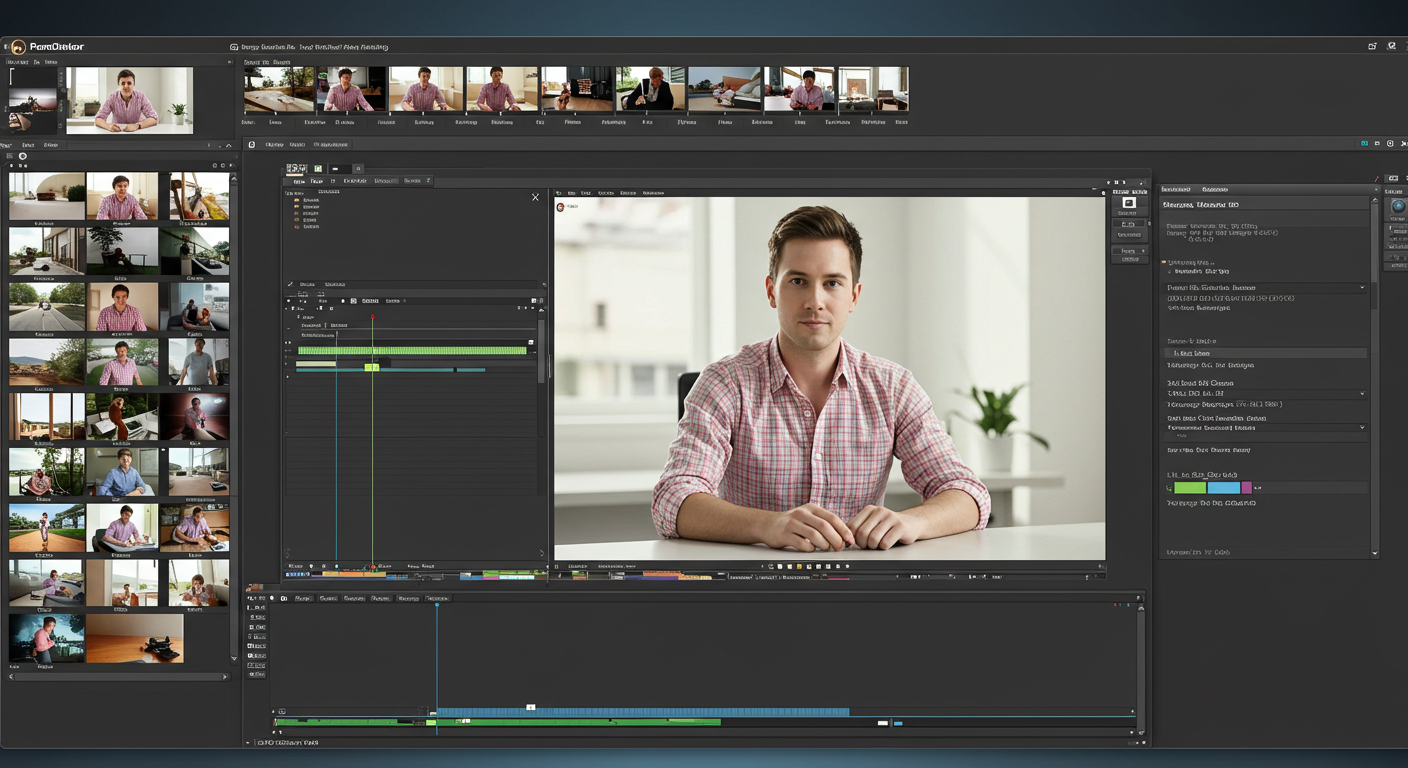
Task: Select the long blue clip in bottom timeline
Action: [643, 712]
